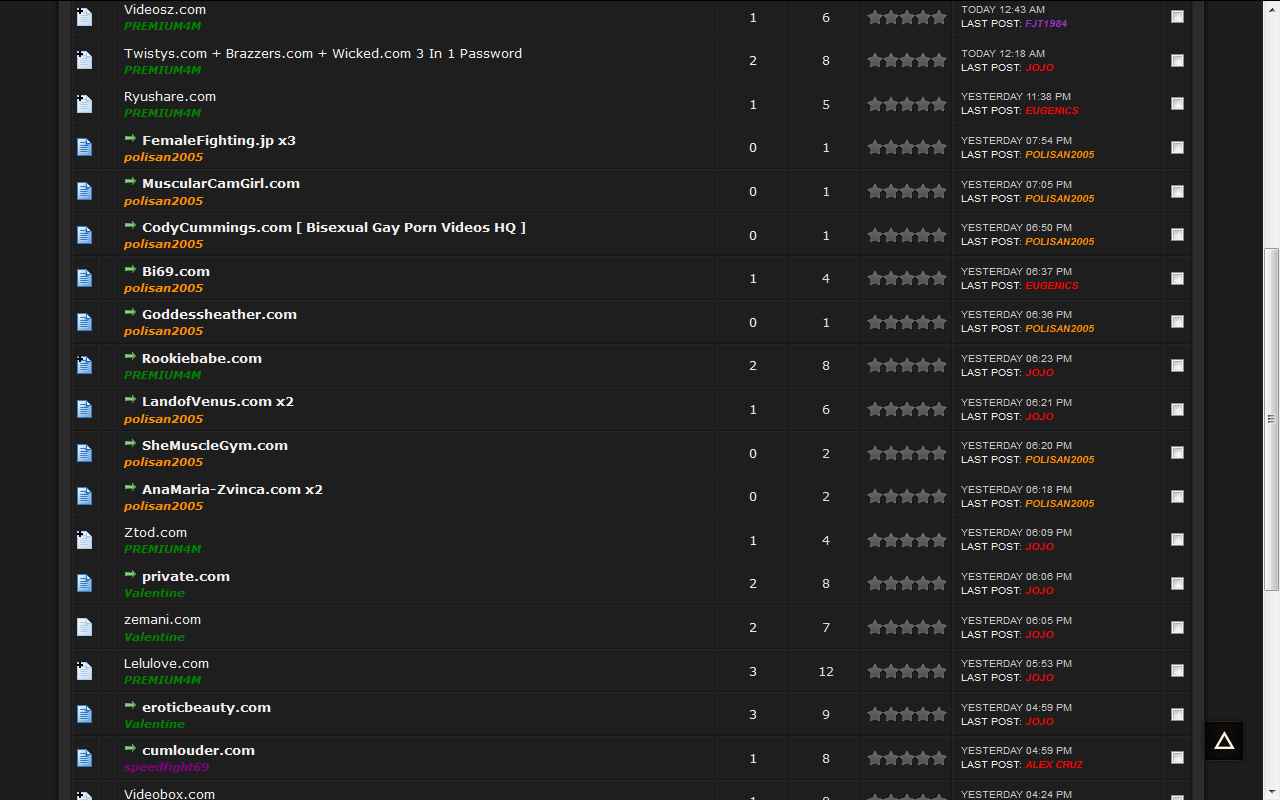Click green arrow before SheMuscleGym.com
The image size is (1280, 800).
pyautogui.click(x=130, y=444)
